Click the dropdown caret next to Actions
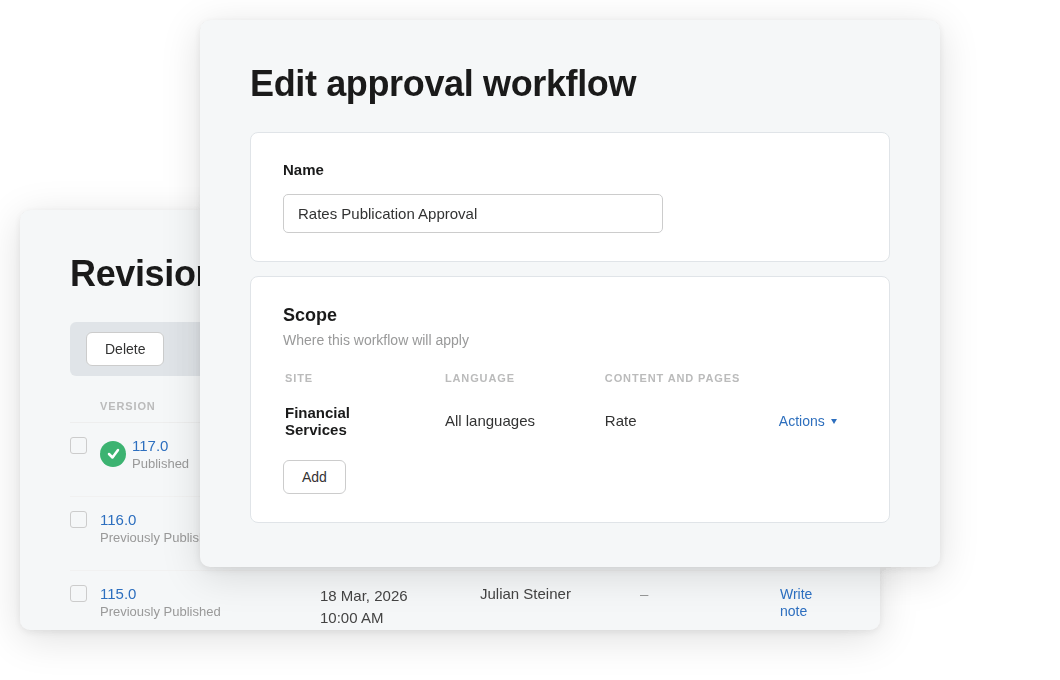 coord(836,421)
